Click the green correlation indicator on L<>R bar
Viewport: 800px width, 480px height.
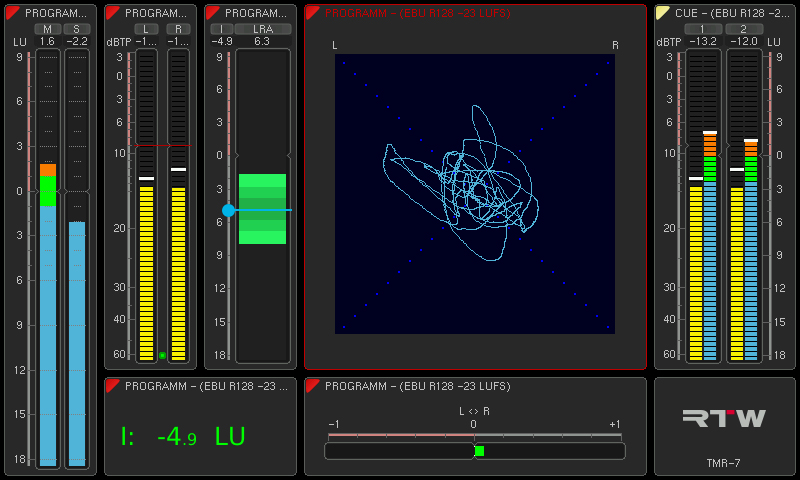pyautogui.click(x=479, y=451)
